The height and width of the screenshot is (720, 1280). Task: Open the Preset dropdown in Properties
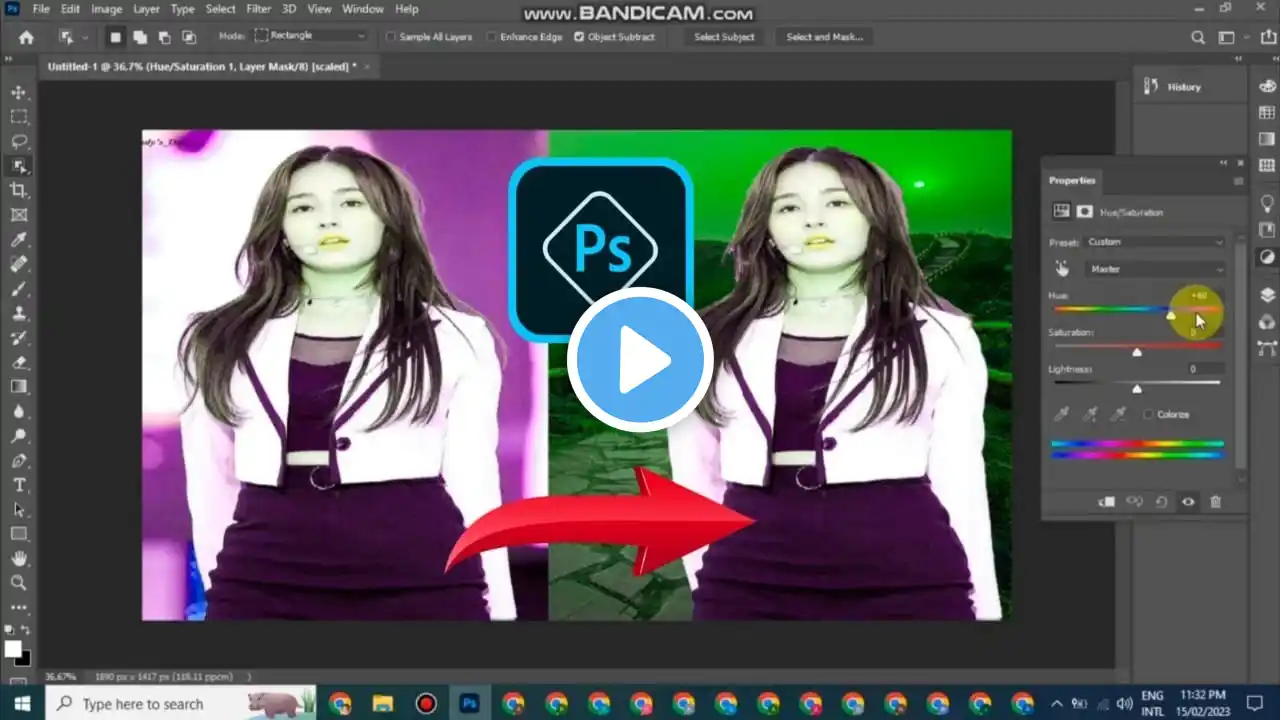[1155, 241]
